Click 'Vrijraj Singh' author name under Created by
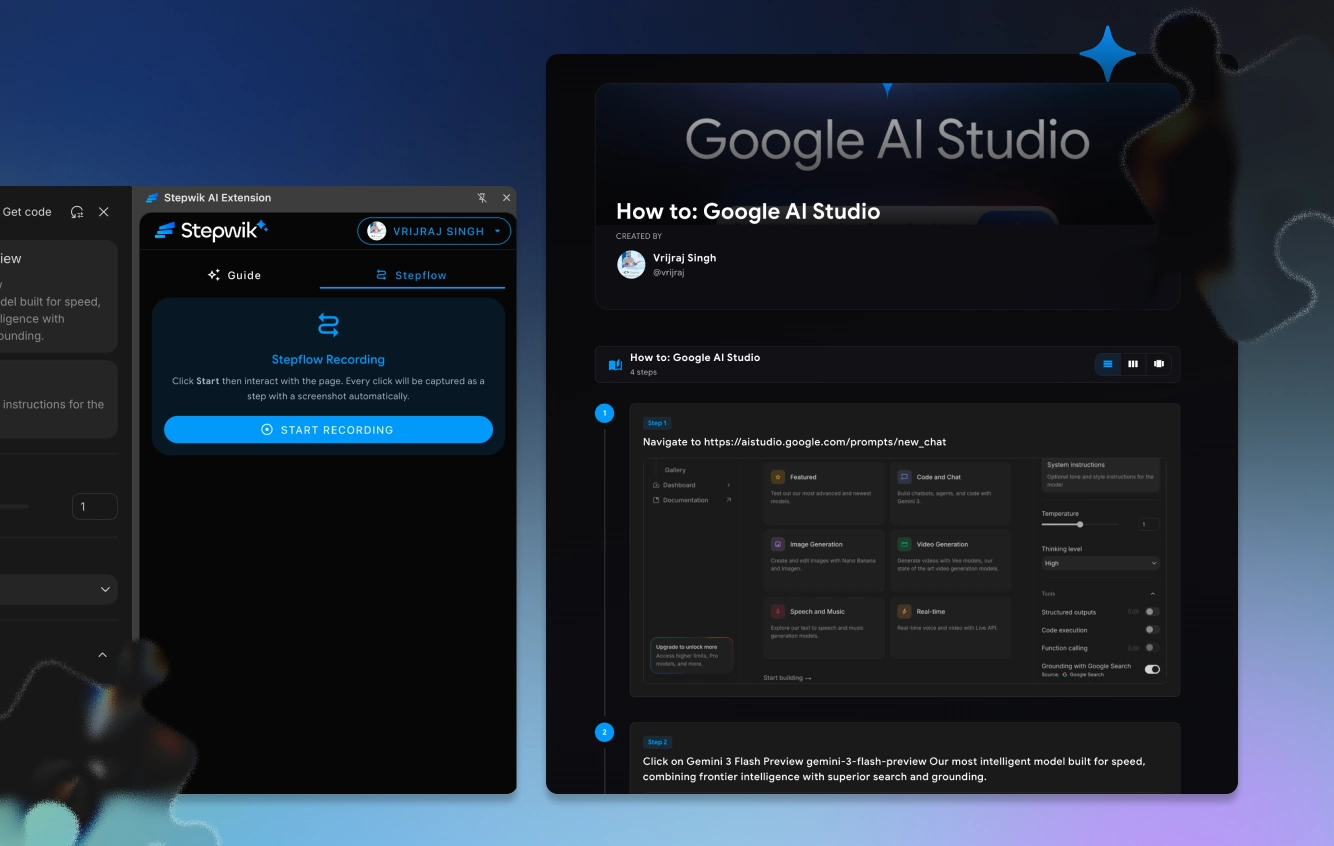 click(684, 257)
